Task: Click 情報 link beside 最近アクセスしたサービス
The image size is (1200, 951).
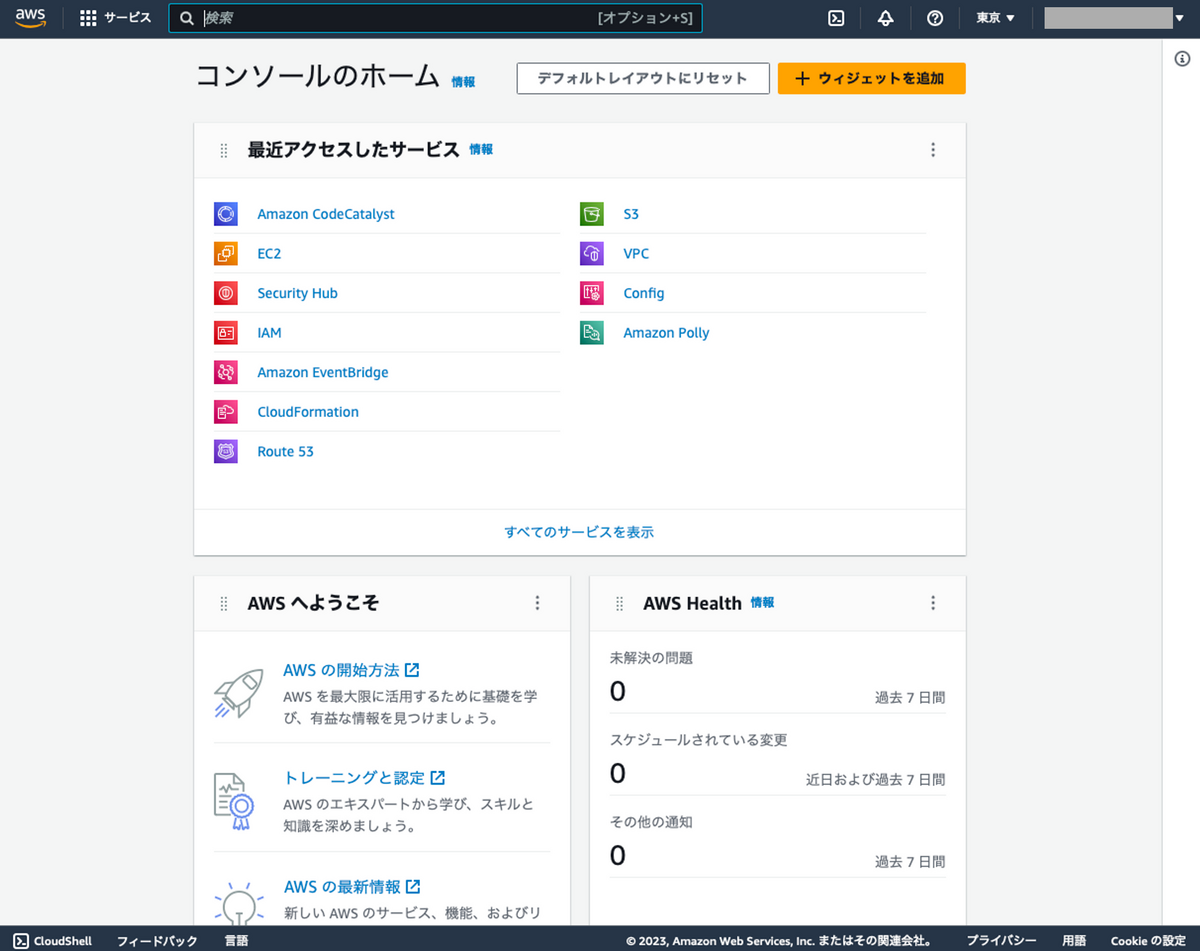Action: [x=481, y=149]
